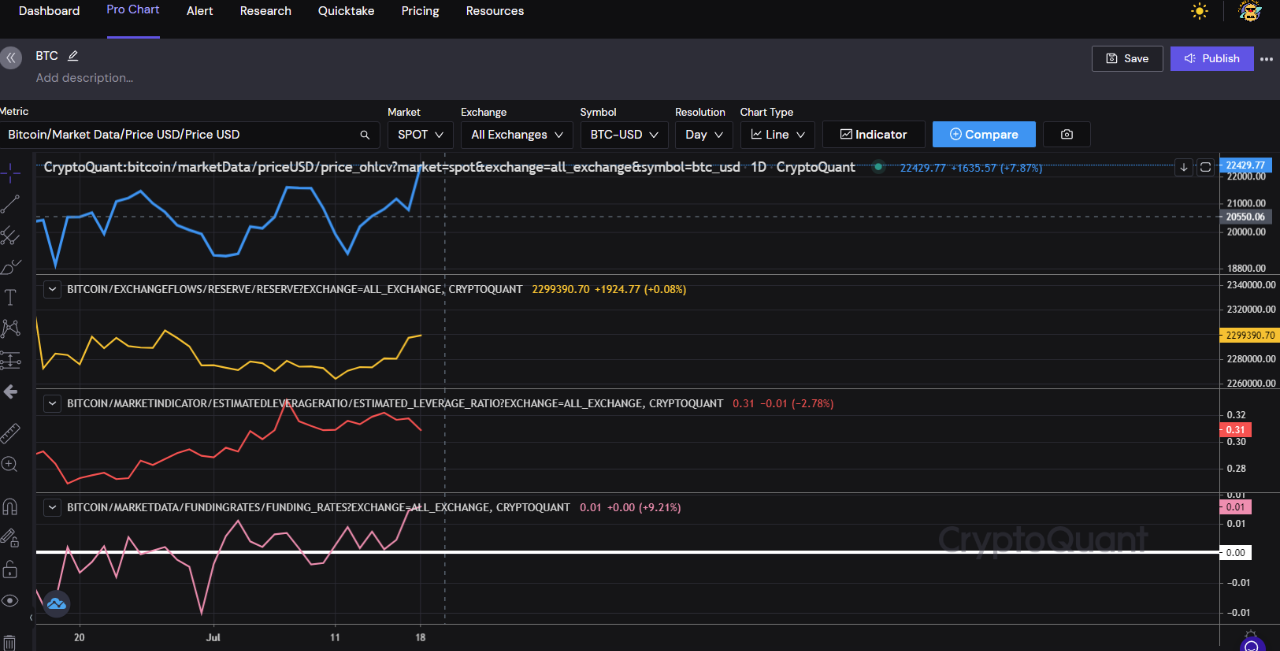Image resolution: width=1280 pixels, height=651 pixels.
Task: Enable magnet mode for drawings
Action: click(x=11, y=506)
